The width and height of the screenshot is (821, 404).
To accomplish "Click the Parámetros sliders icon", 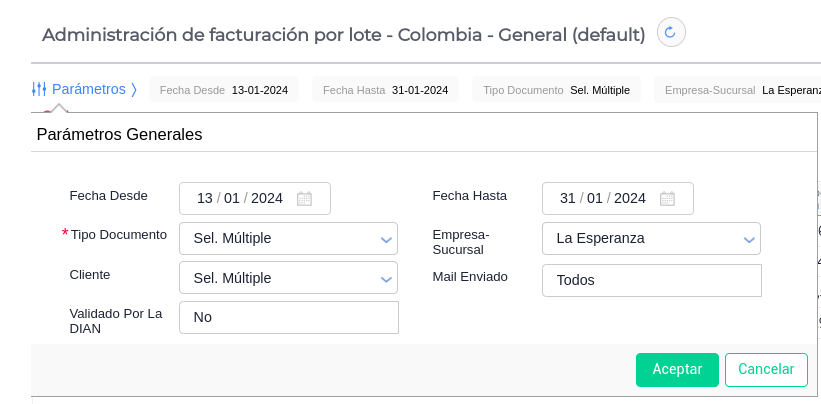I will 39,89.
